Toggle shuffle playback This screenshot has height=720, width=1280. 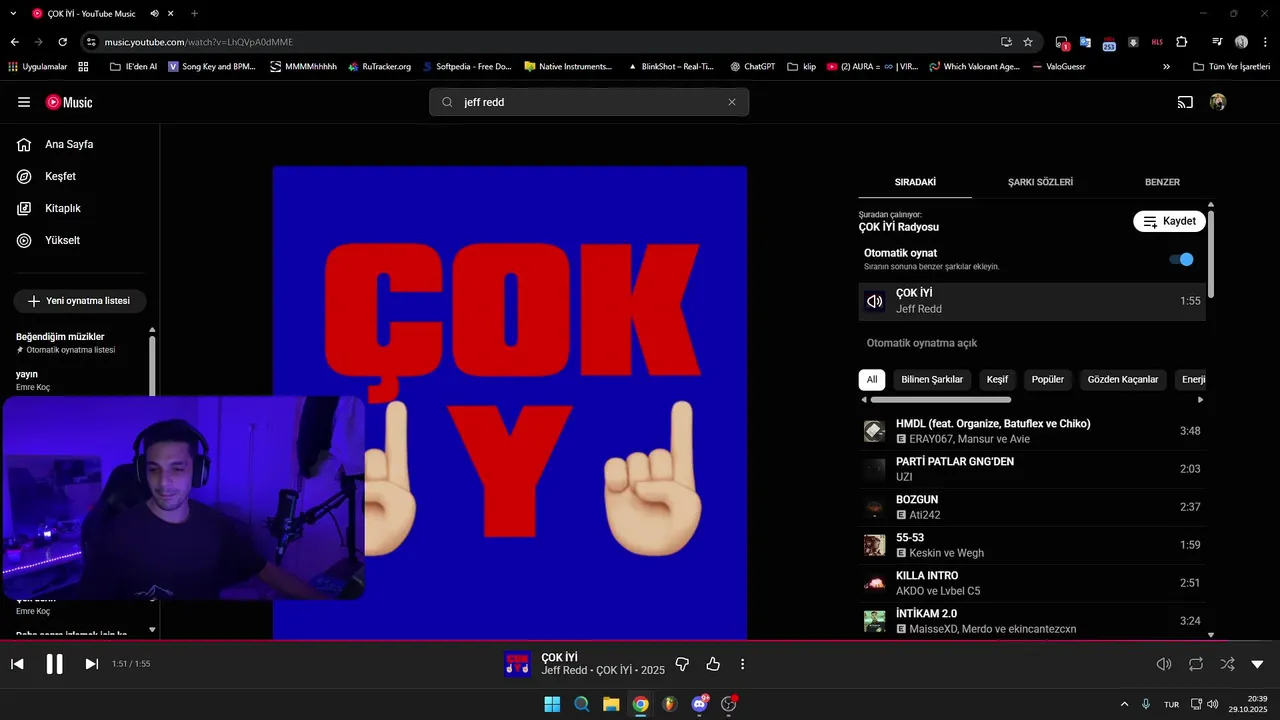(x=1227, y=664)
